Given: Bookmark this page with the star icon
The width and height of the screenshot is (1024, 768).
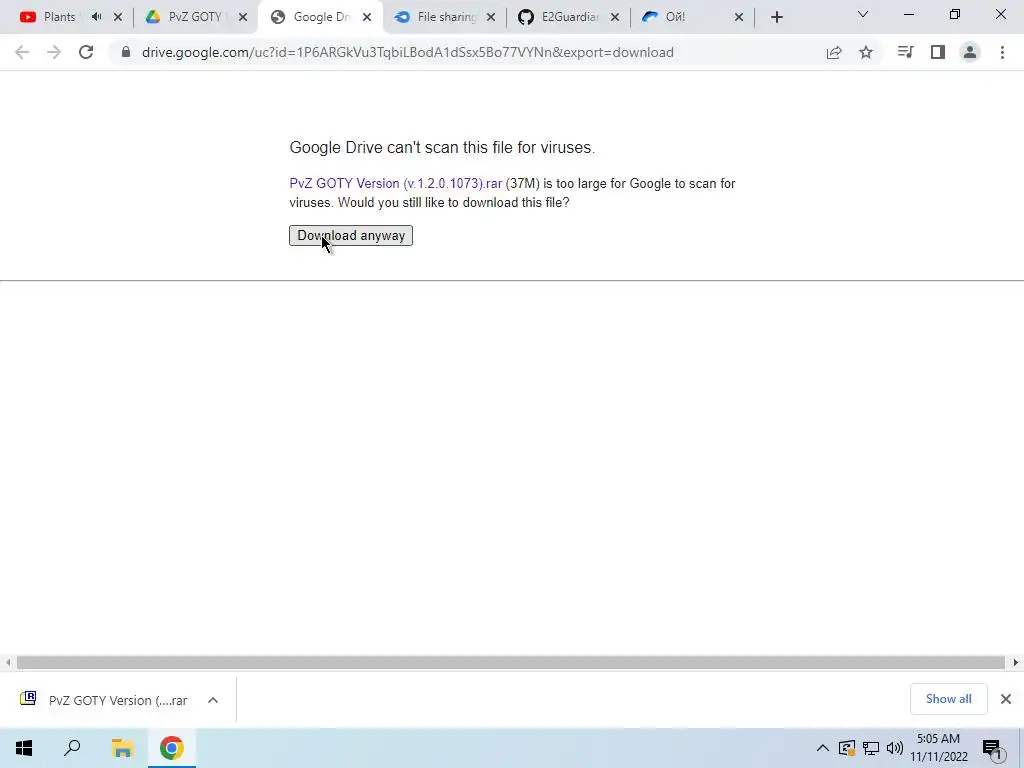Looking at the screenshot, I should pyautogui.click(x=866, y=52).
